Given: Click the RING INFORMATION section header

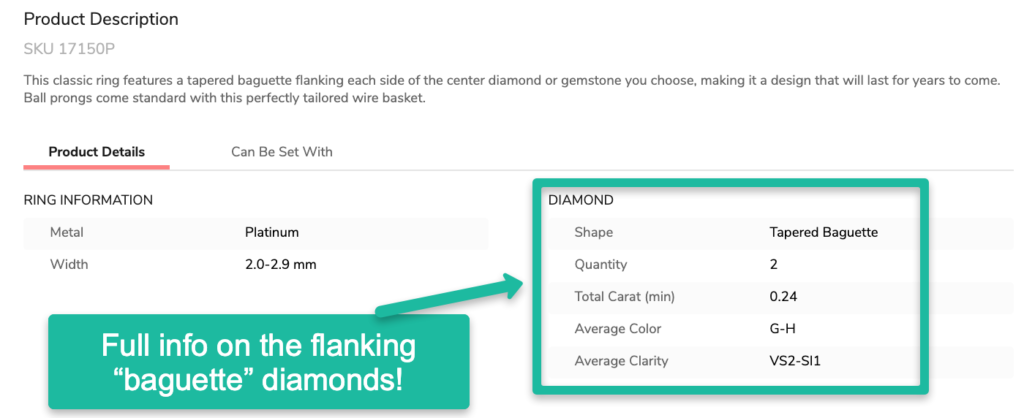Looking at the screenshot, I should pyautogui.click(x=88, y=200).
